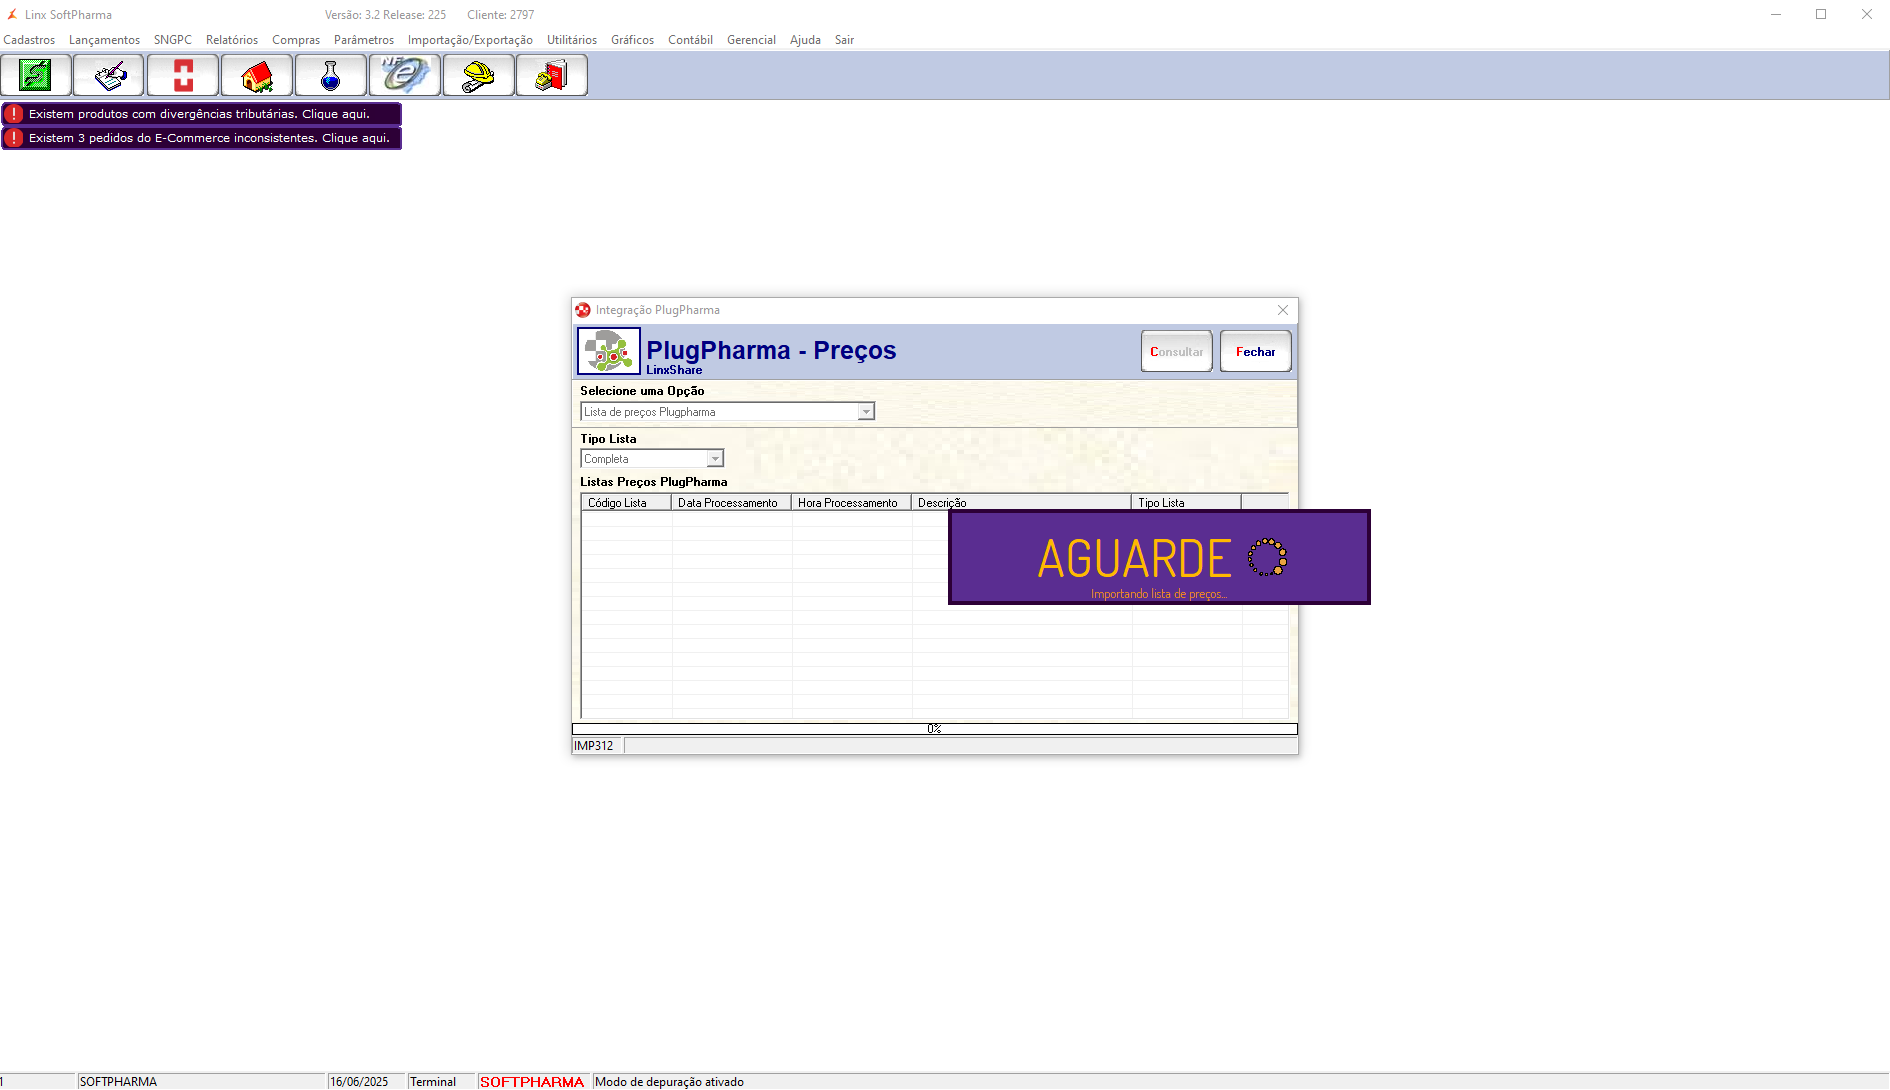Close the Integração PlugPharma dialog
Screen dimensions: 1890x1090
tap(1283, 310)
